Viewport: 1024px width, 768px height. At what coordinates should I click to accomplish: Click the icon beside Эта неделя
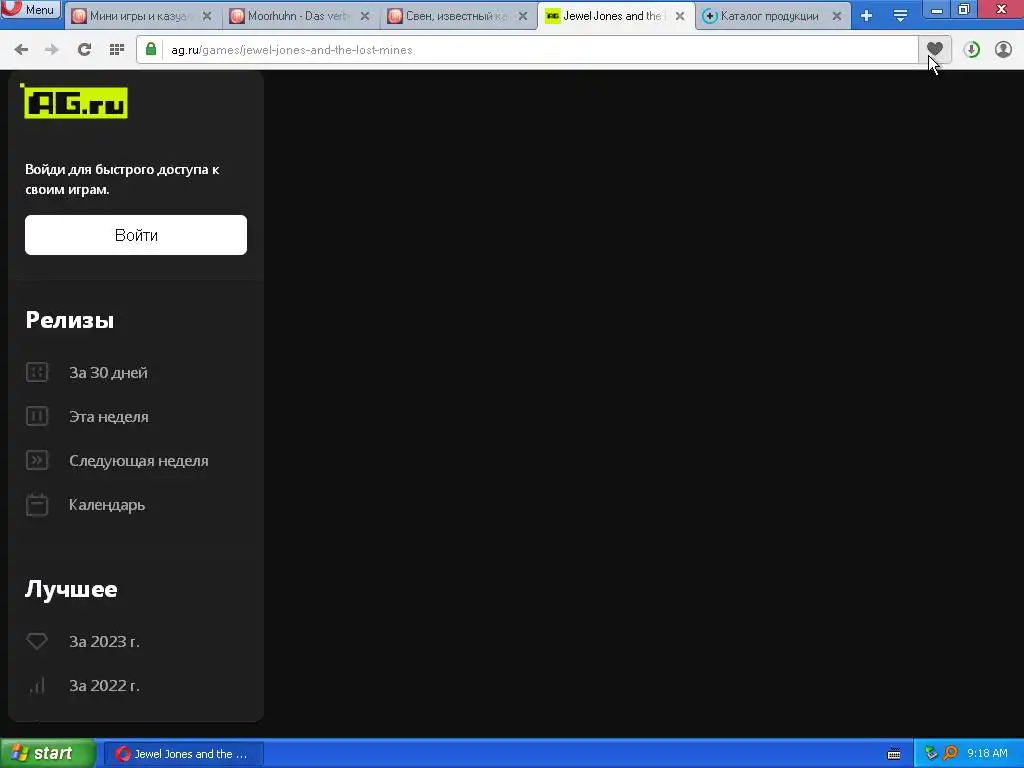(x=37, y=416)
